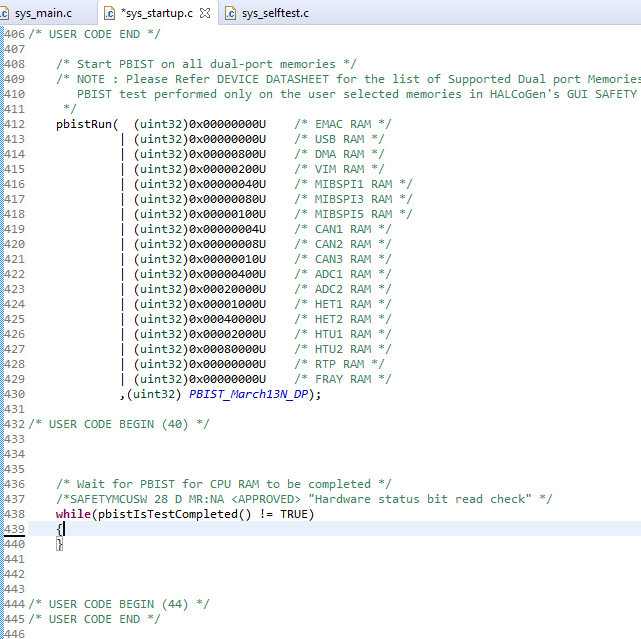Click the SAFETYMCUSW 28 D MR:NA comment line
The image size is (641, 639).
304,499
